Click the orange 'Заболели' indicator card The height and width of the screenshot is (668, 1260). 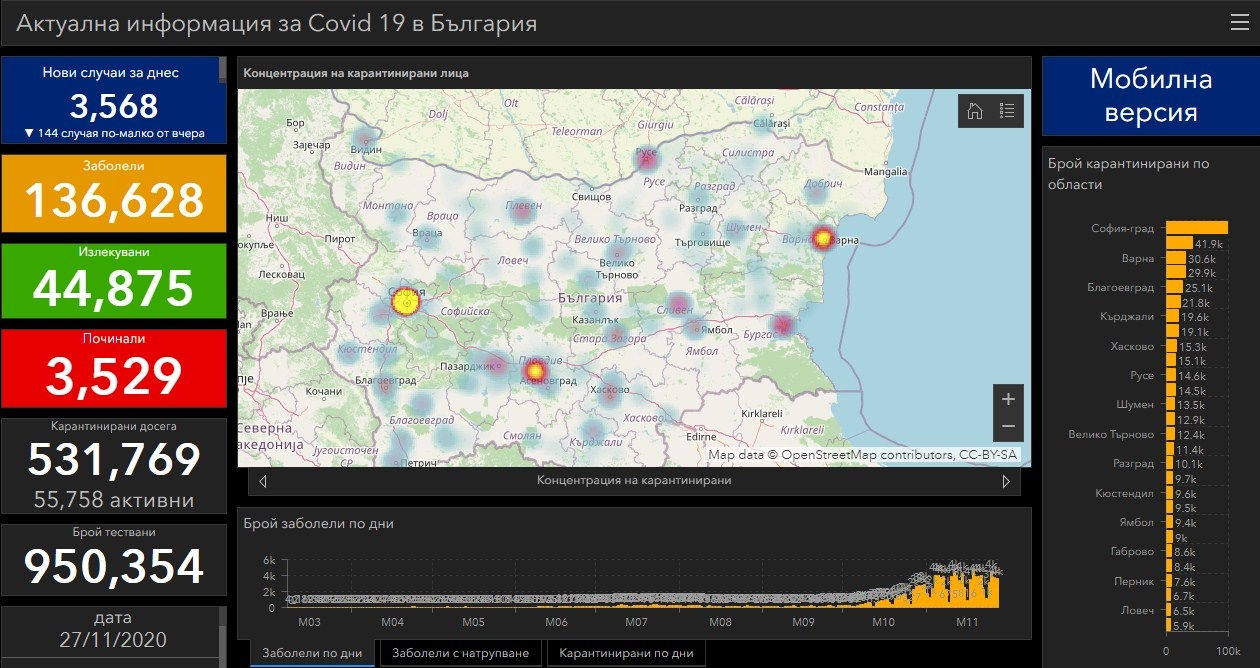click(114, 193)
